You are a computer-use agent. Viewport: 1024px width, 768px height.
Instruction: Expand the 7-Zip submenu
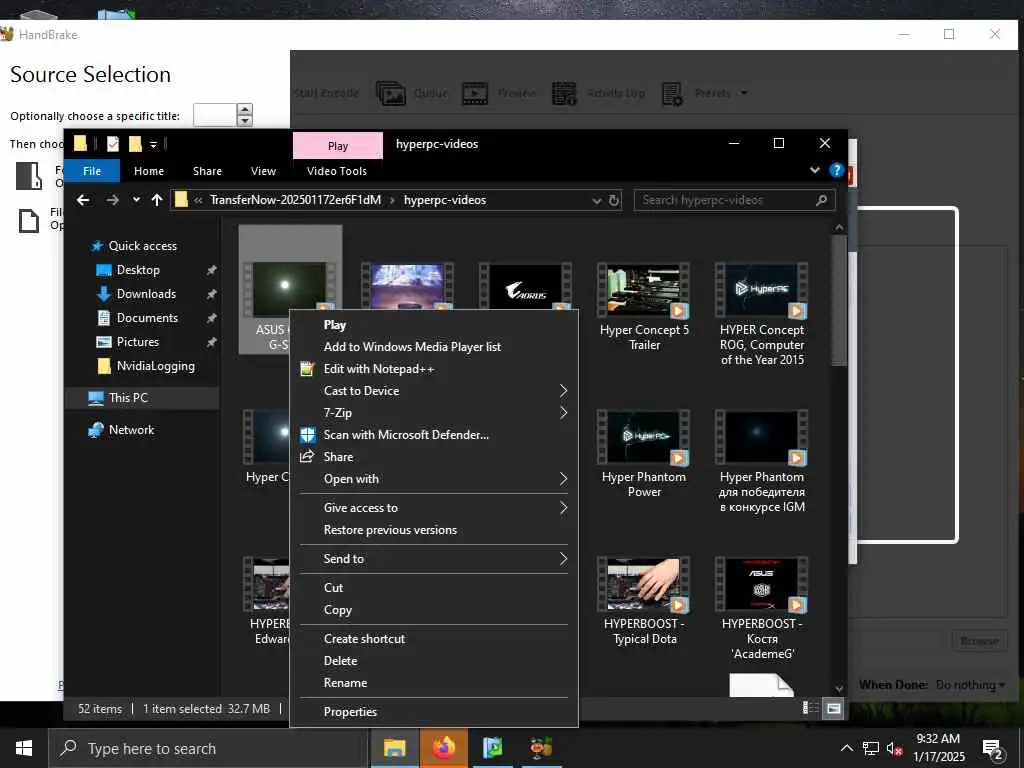click(x=434, y=413)
